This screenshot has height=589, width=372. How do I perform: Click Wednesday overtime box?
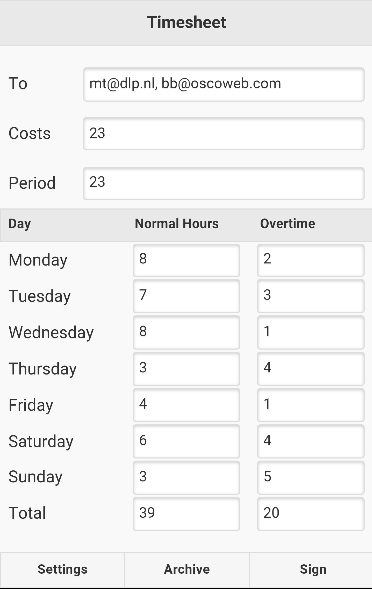(x=311, y=332)
